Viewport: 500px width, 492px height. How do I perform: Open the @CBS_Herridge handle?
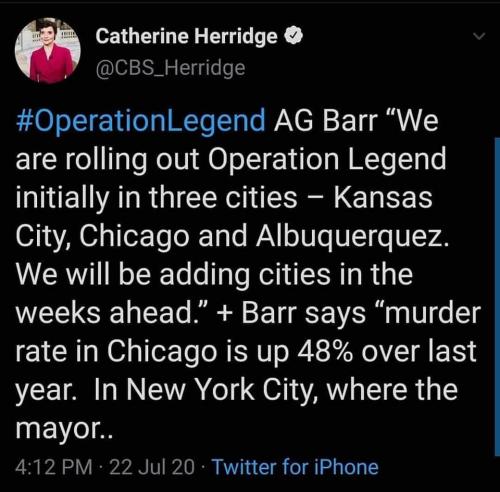click(170, 68)
